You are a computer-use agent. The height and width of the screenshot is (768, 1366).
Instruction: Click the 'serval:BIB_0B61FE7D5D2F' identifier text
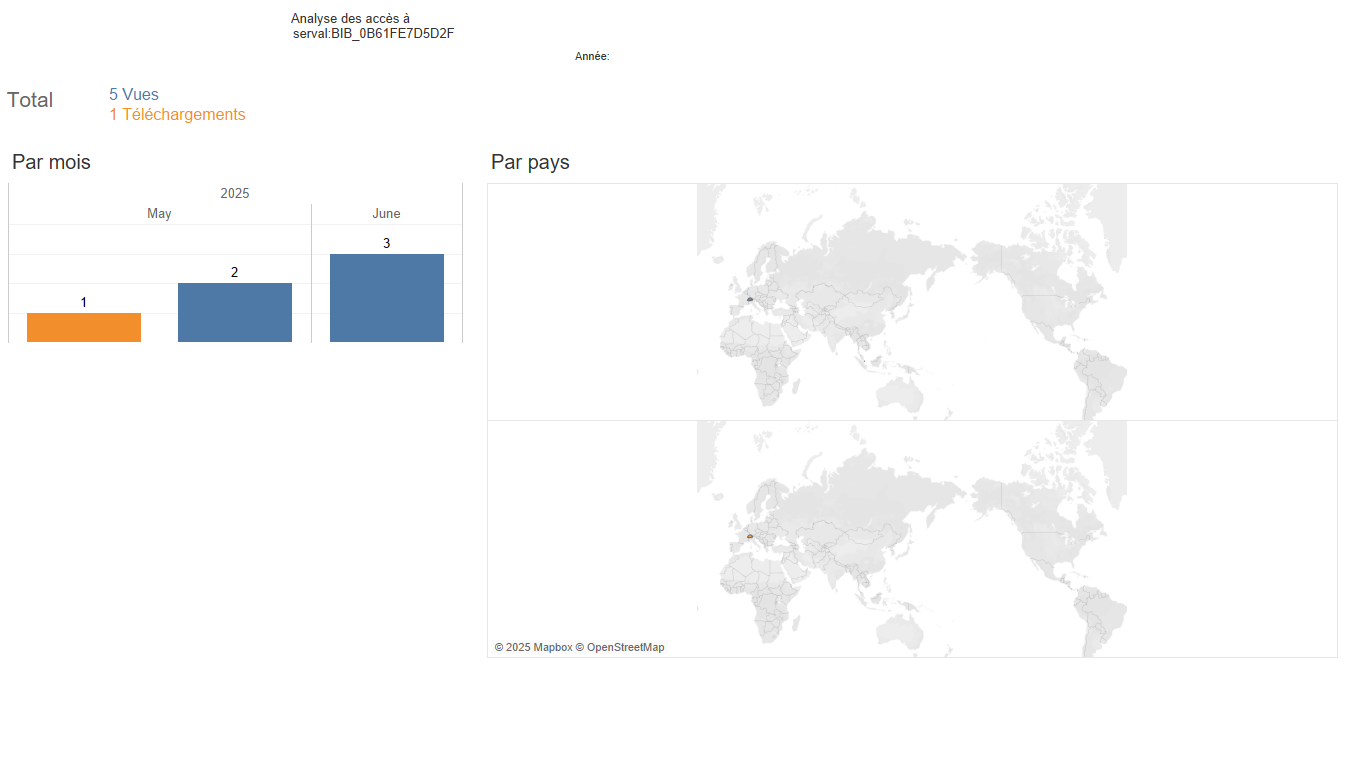click(x=374, y=34)
